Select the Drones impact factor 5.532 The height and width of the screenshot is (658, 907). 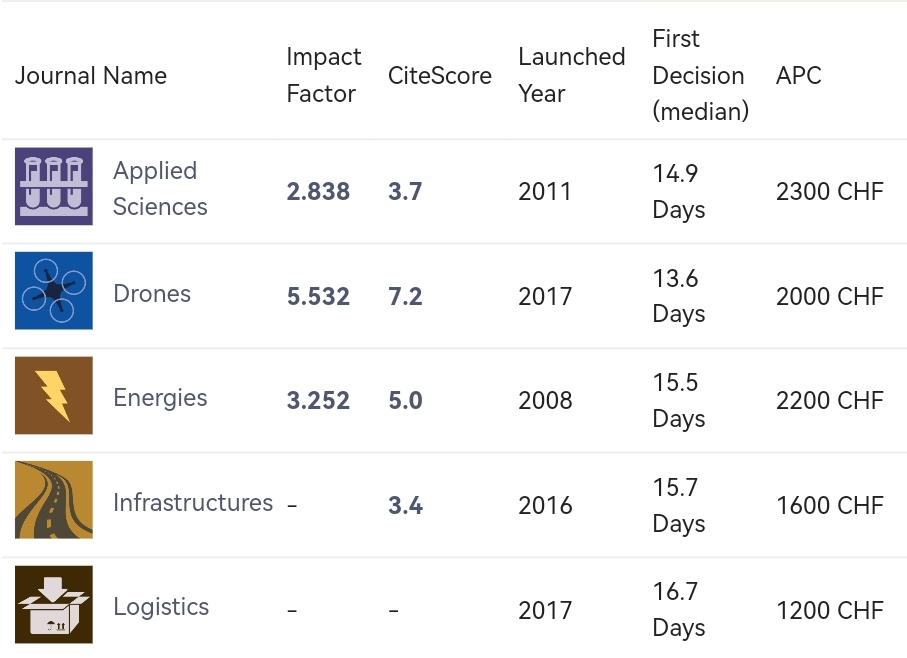pyautogui.click(x=318, y=297)
